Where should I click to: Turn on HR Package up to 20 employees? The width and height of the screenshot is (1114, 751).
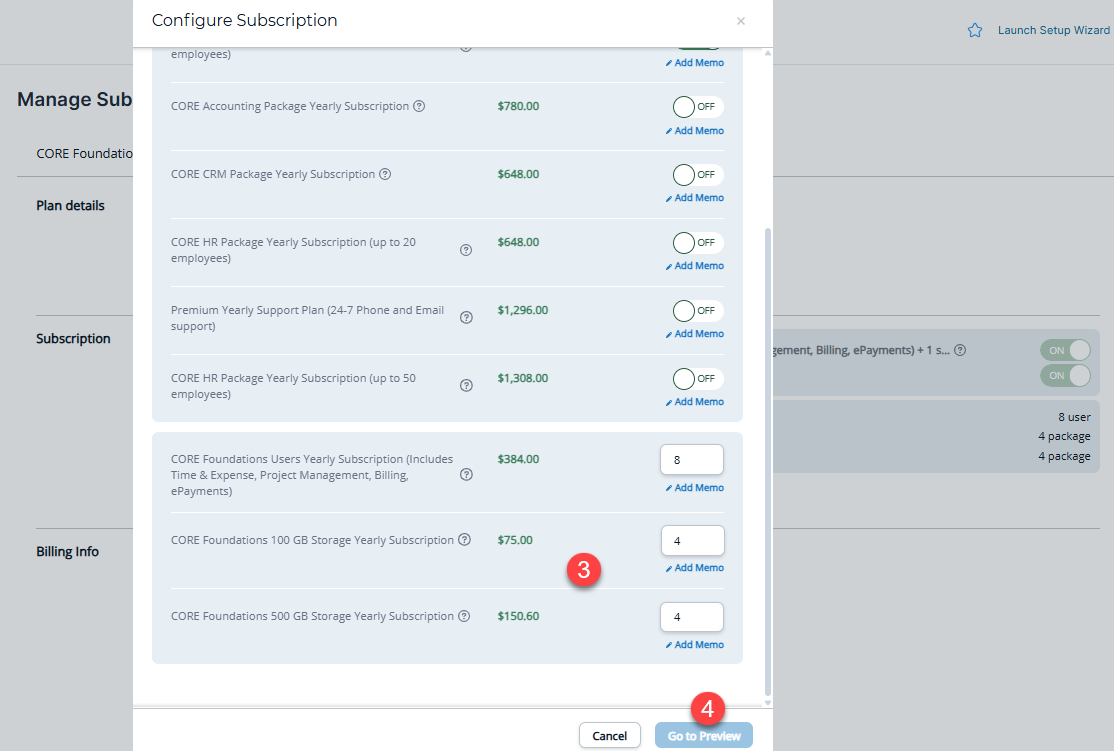[x=698, y=243]
